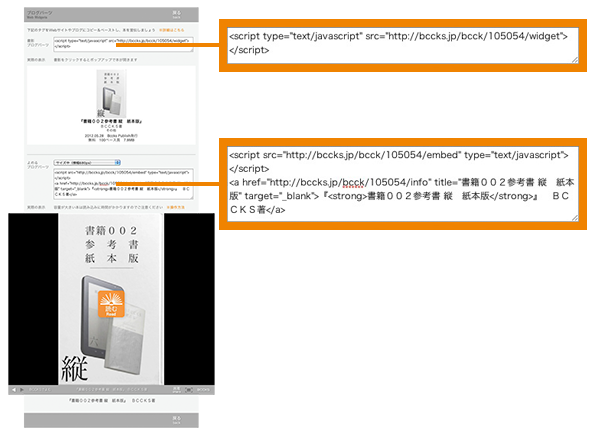
Task: Open the size selection dropdown
Action: (x=87, y=162)
